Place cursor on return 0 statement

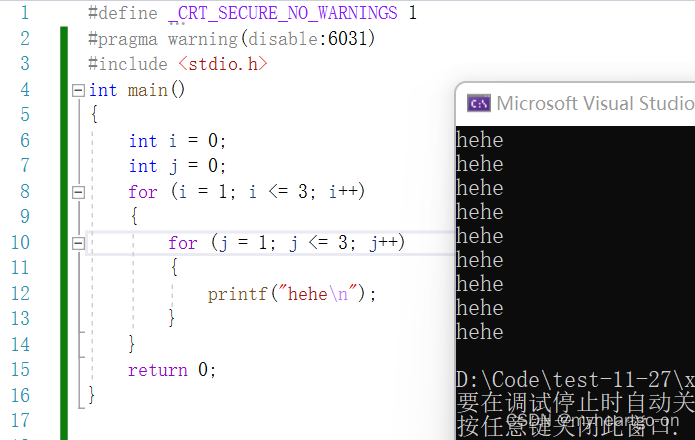click(171, 370)
